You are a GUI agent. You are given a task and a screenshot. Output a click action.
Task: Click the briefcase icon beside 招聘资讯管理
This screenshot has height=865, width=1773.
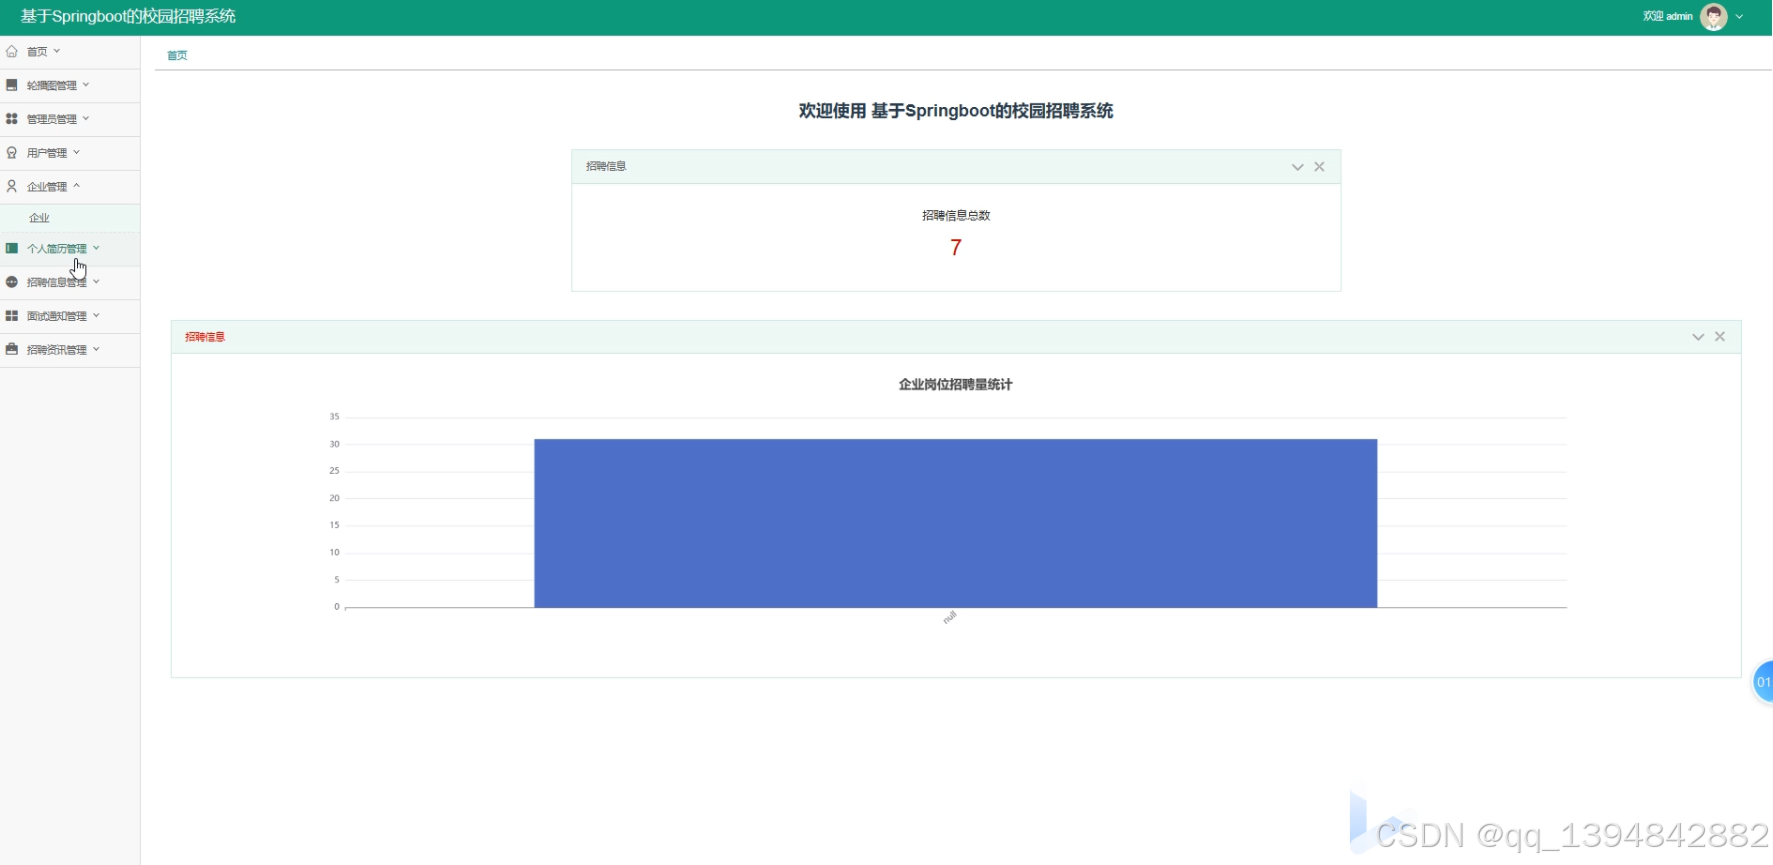tap(12, 349)
